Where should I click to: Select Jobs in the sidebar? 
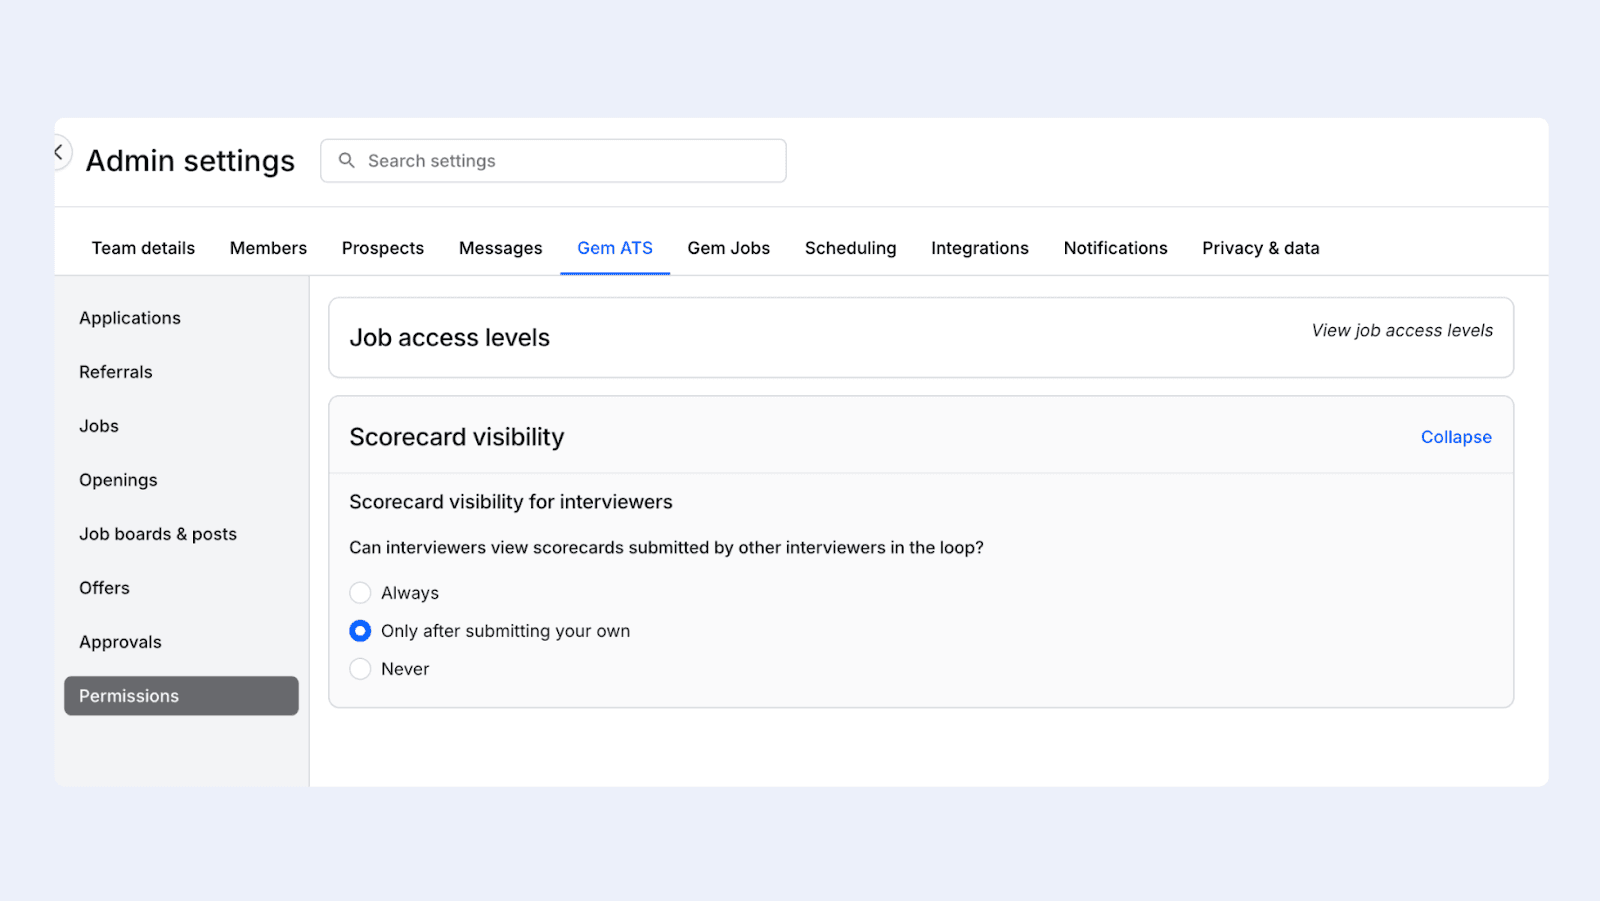pyautogui.click(x=98, y=425)
